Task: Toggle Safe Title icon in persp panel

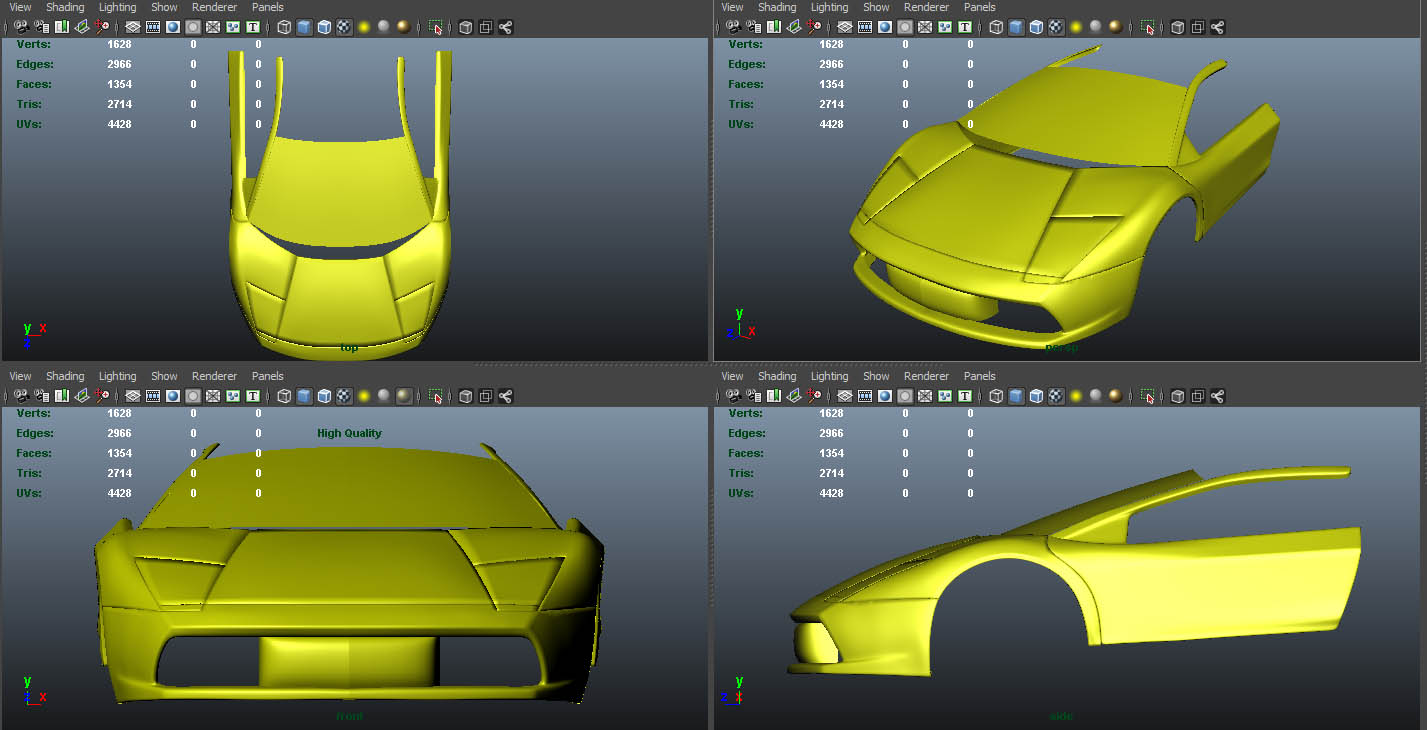Action: [x=965, y=27]
